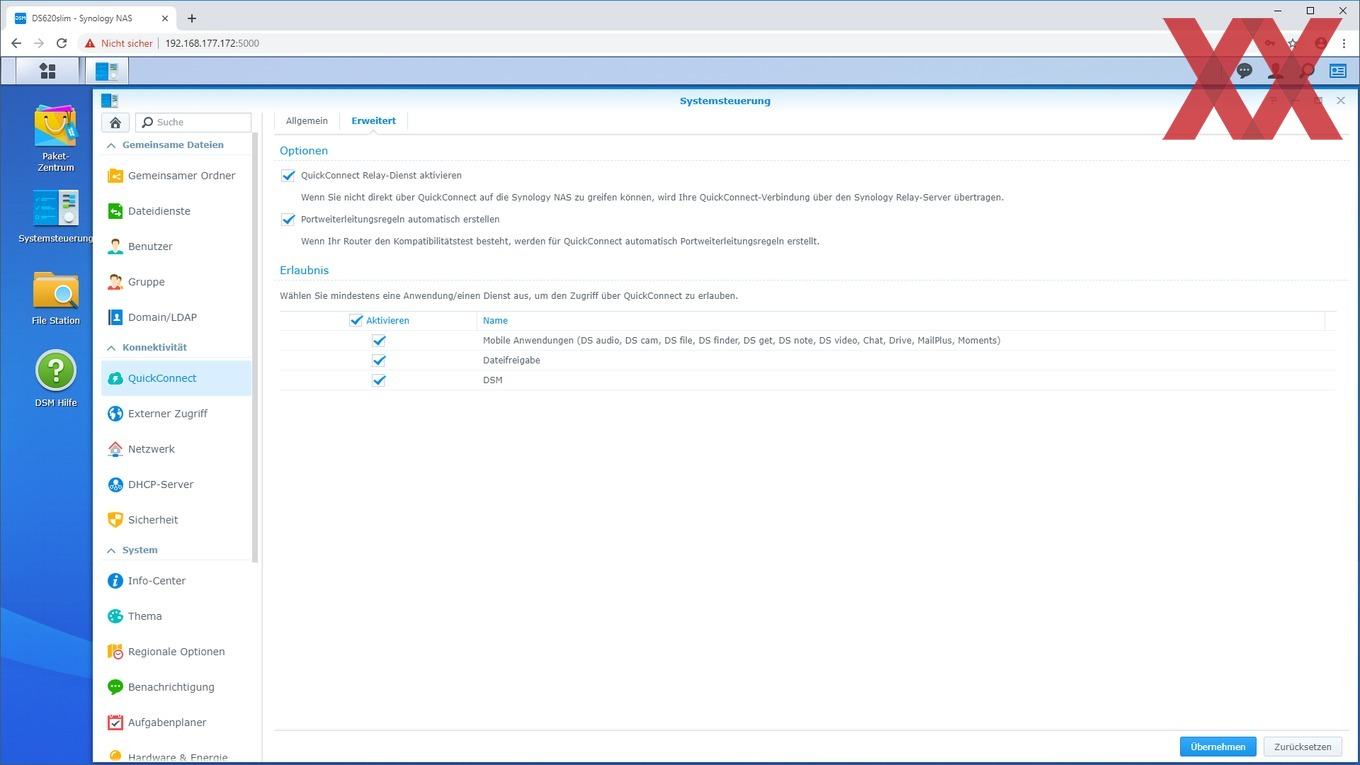The width and height of the screenshot is (1360, 765).
Task: Go back in browser history
Action: point(16,43)
